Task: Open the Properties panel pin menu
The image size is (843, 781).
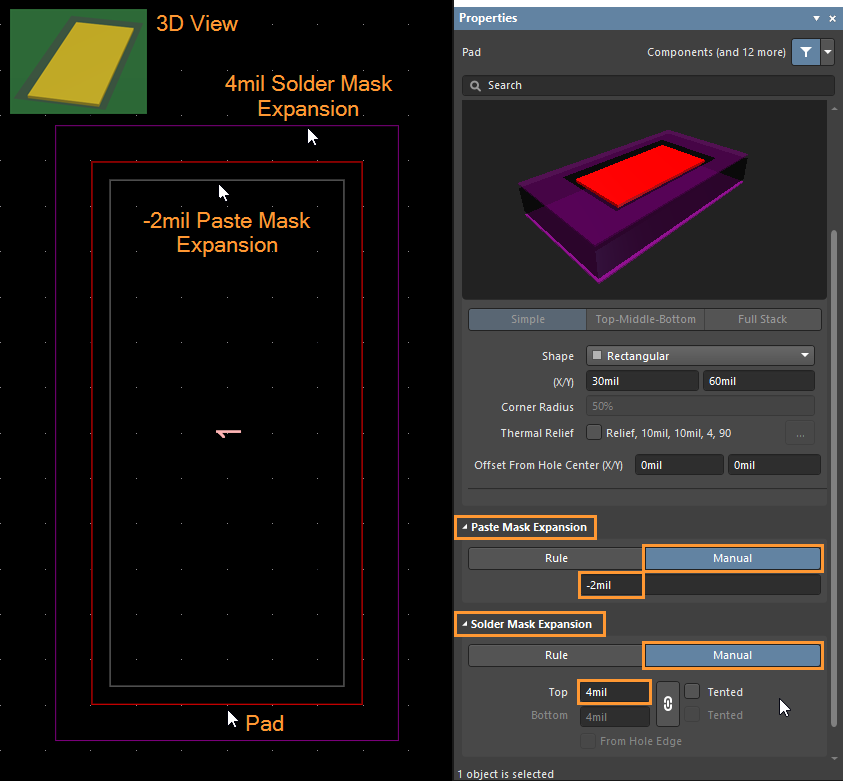Action: point(817,18)
